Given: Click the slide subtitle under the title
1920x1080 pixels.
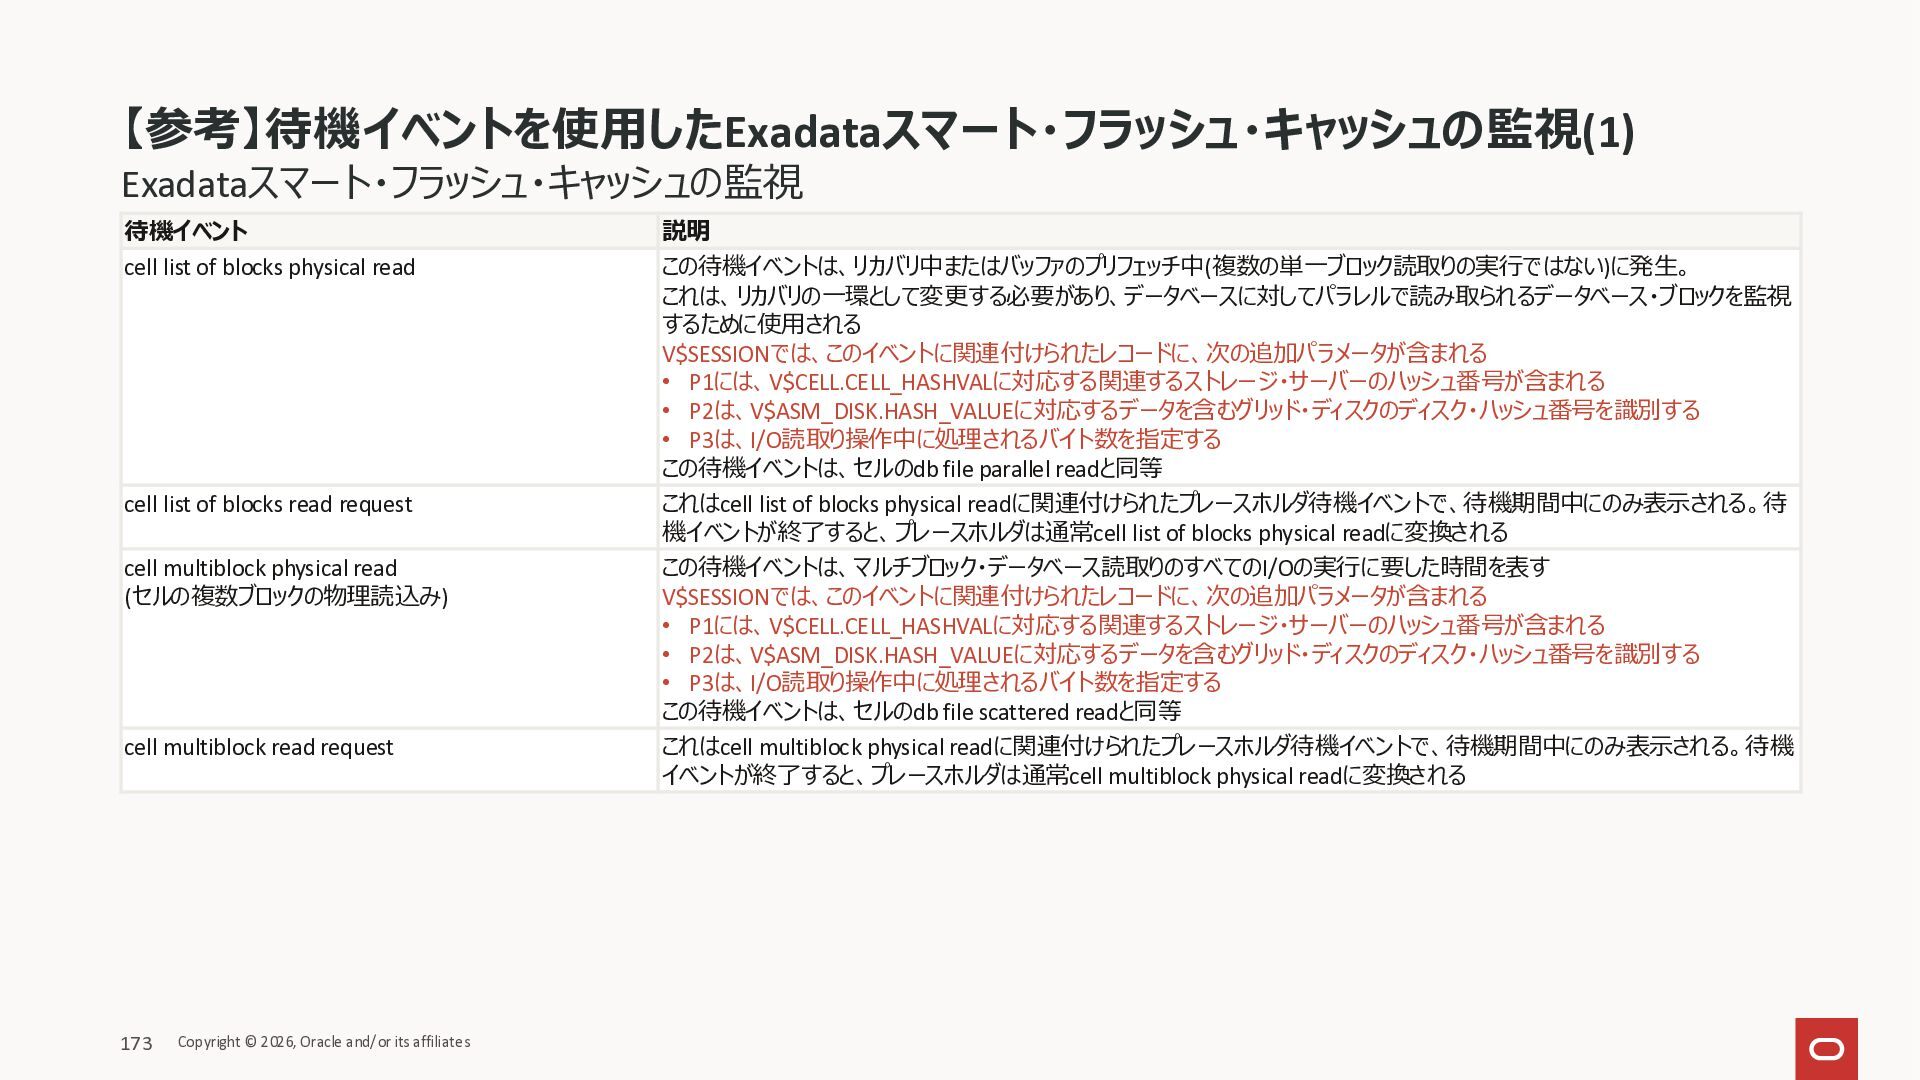Looking at the screenshot, I should coord(461,183).
